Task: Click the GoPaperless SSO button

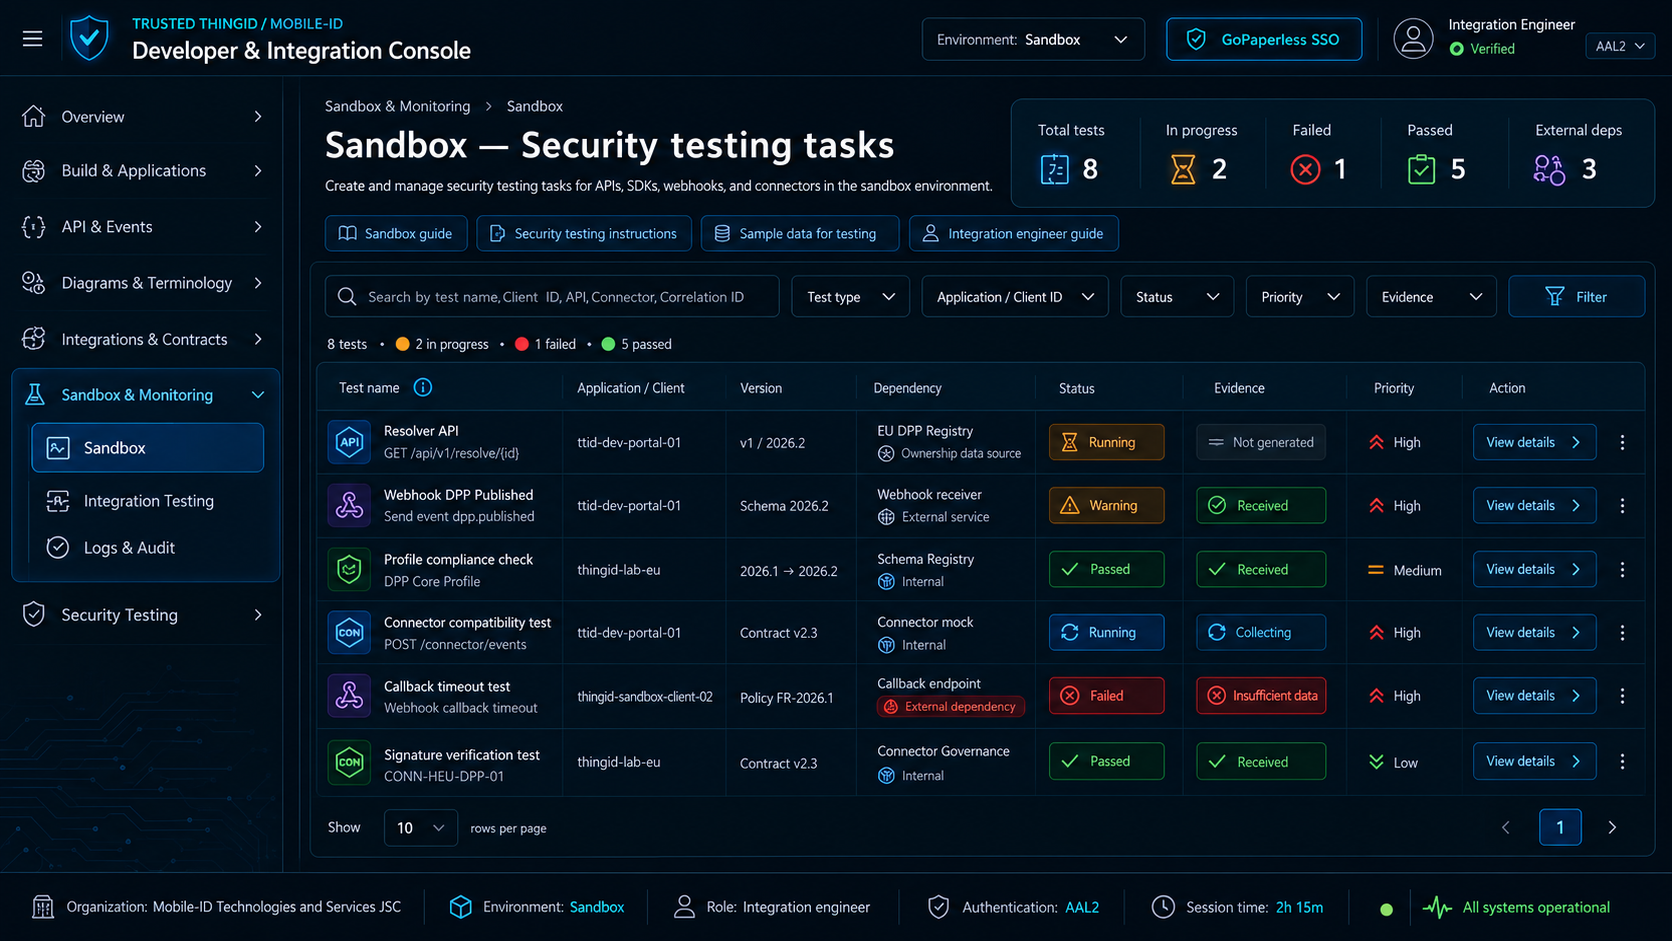Action: coord(1264,40)
